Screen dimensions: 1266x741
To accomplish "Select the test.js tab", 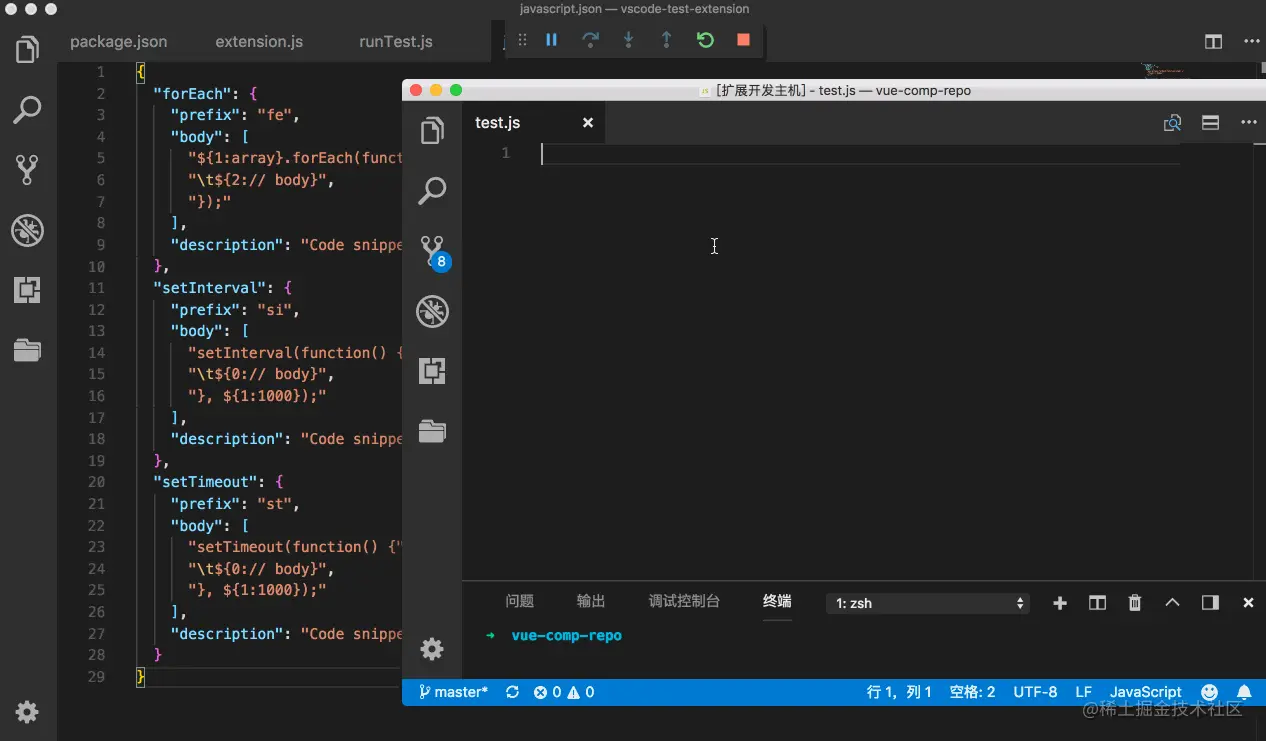I will (x=533, y=123).
